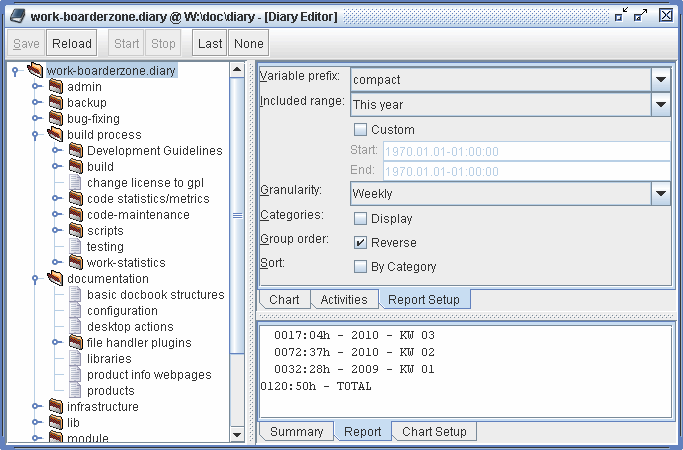This screenshot has width=683, height=450.
Task: Select the infrastructure folder icon
Action: coord(56,406)
